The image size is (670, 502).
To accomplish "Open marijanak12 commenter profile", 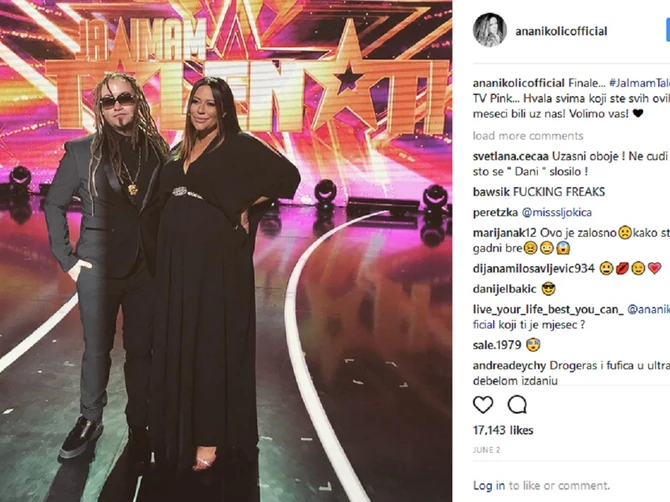I will (505, 233).
